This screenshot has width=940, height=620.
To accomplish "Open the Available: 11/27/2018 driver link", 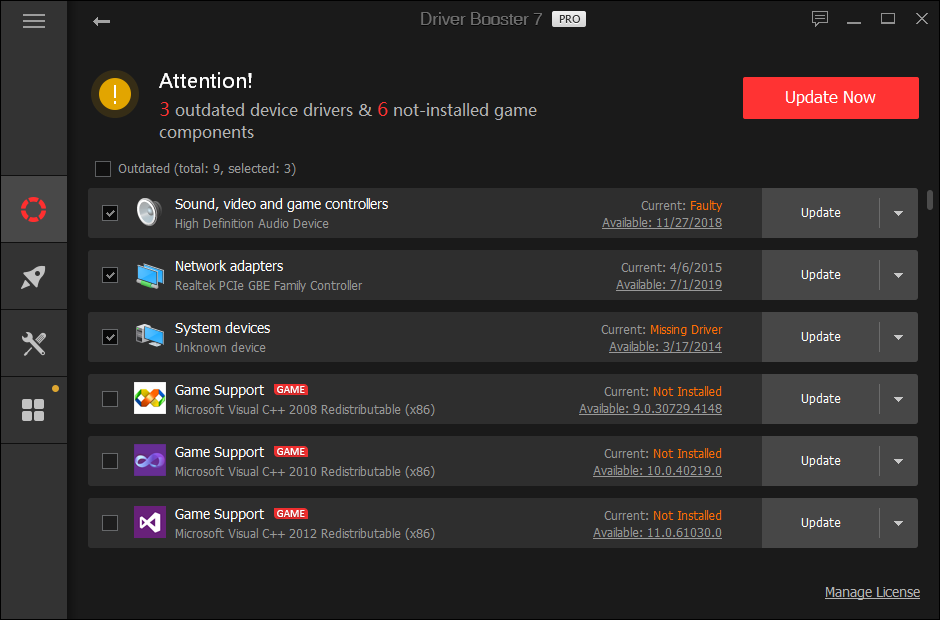I will click(662, 223).
